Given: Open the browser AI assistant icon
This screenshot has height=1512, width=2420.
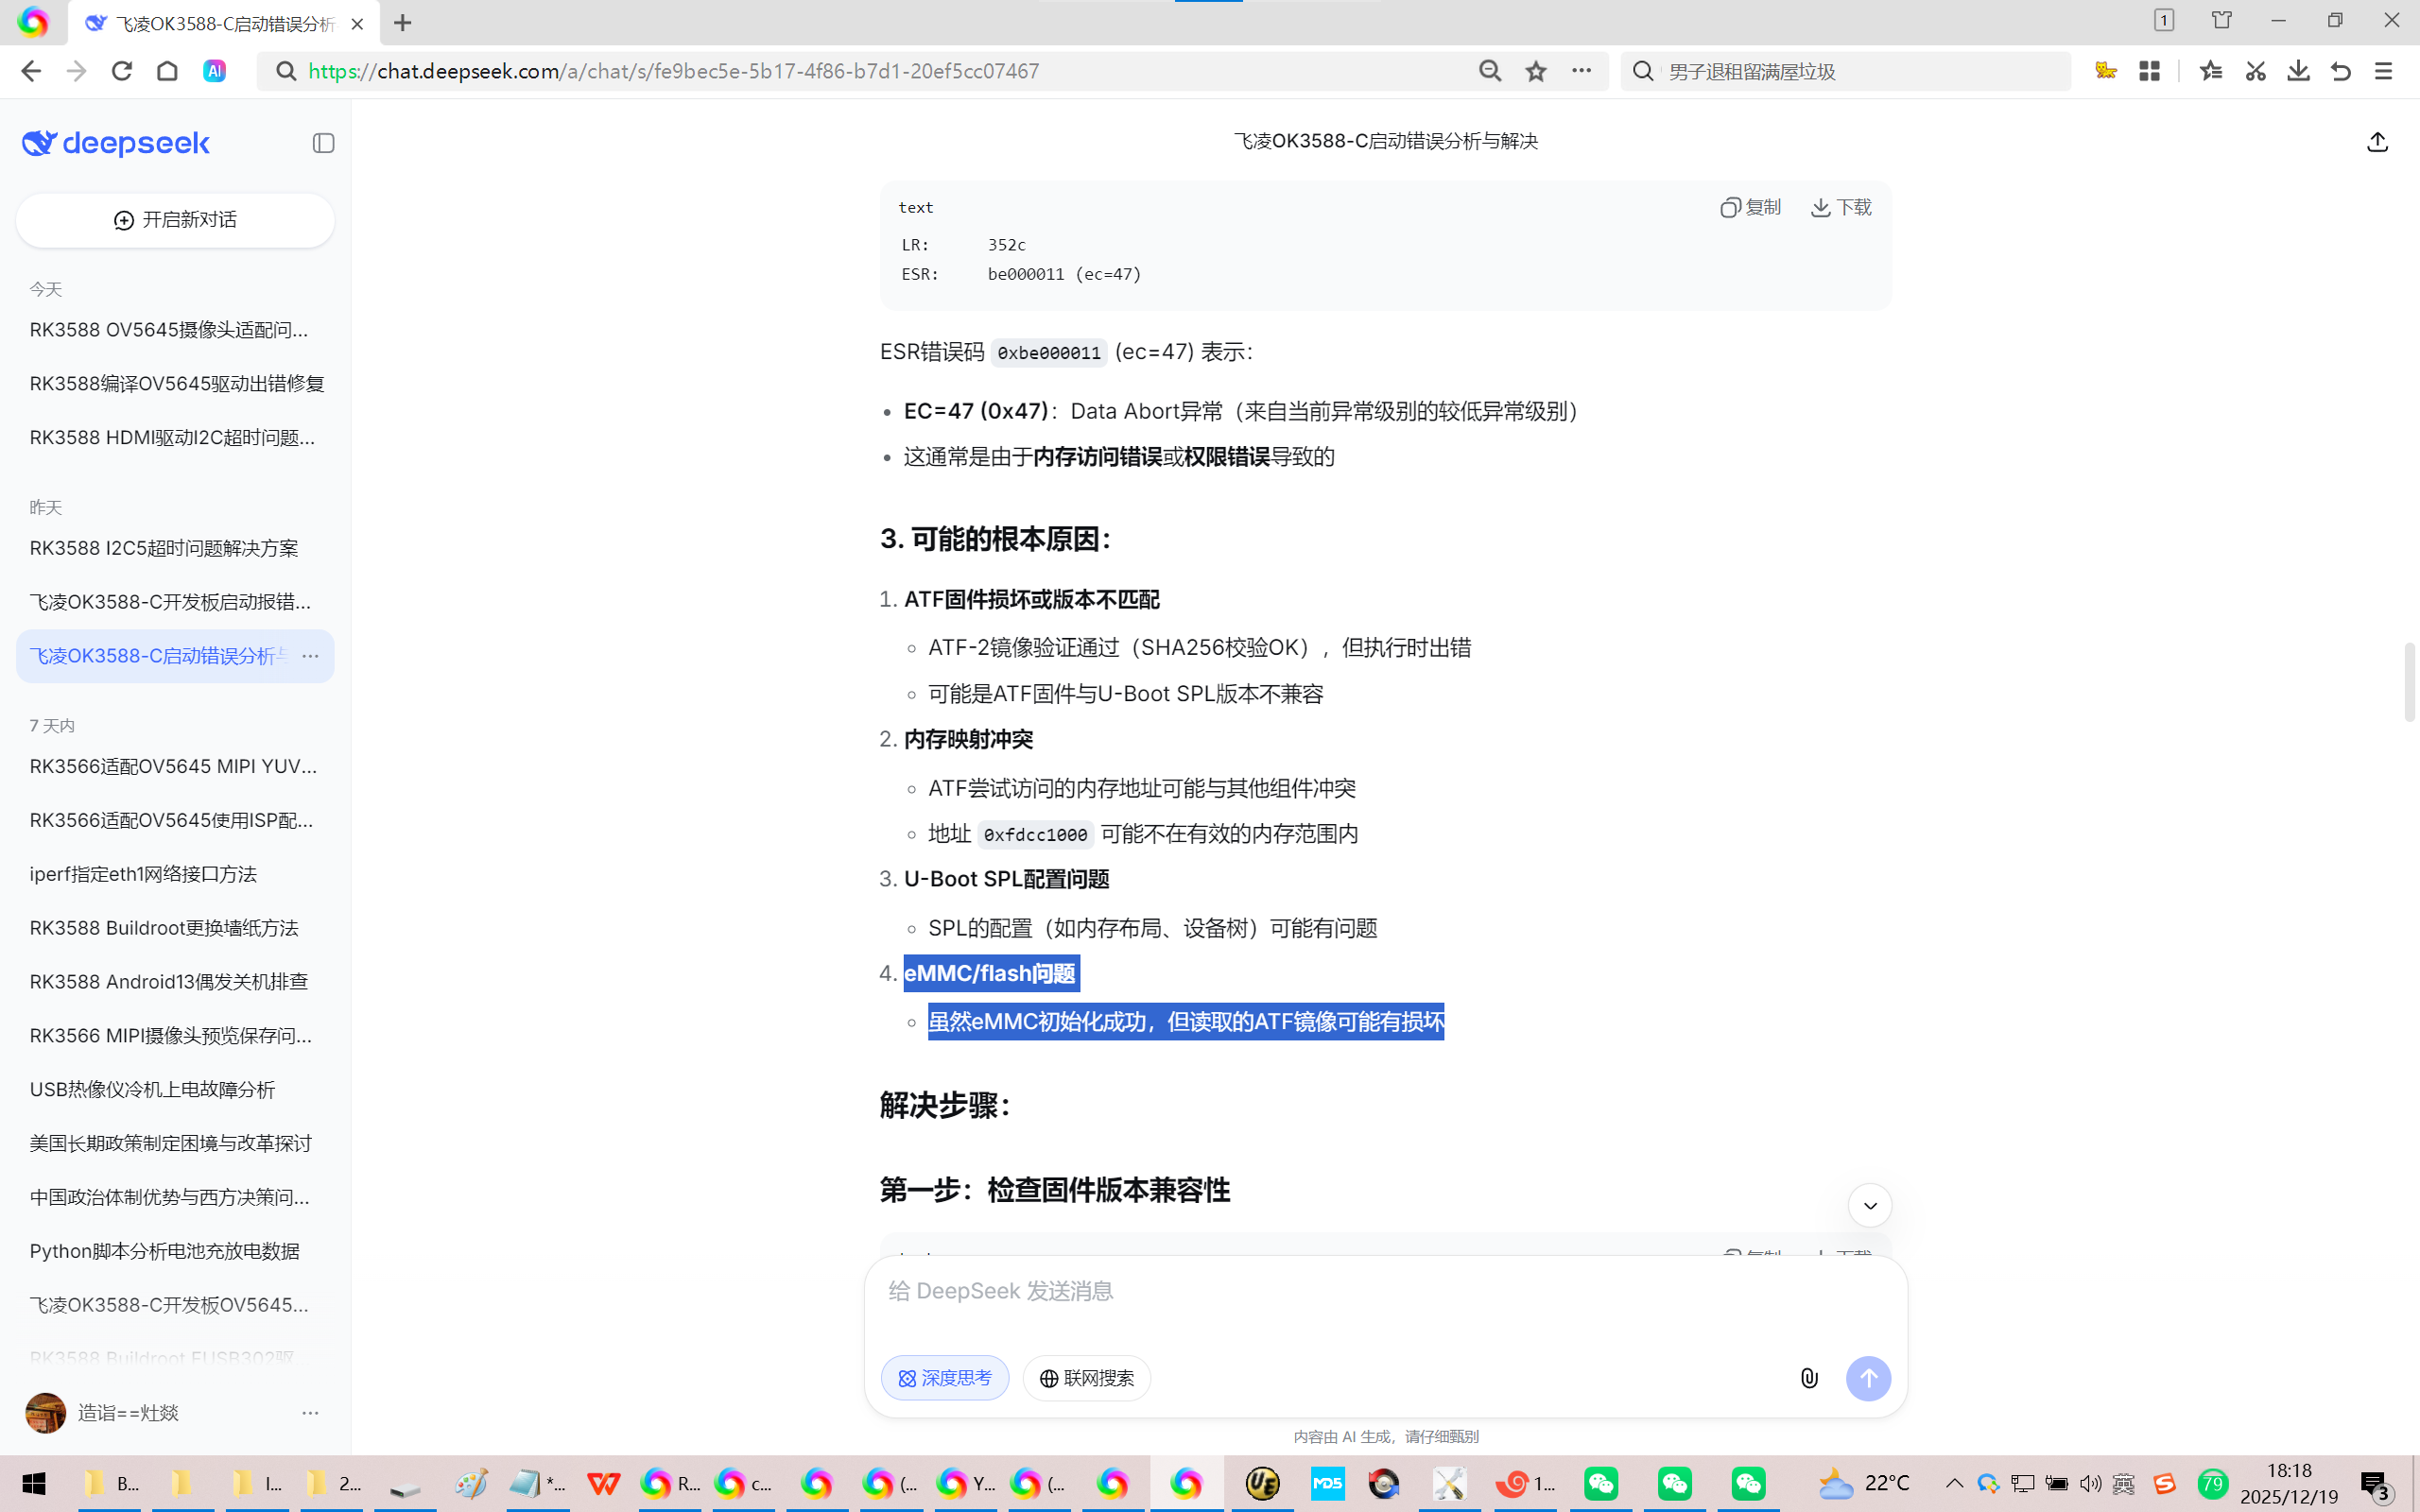Looking at the screenshot, I should point(214,71).
